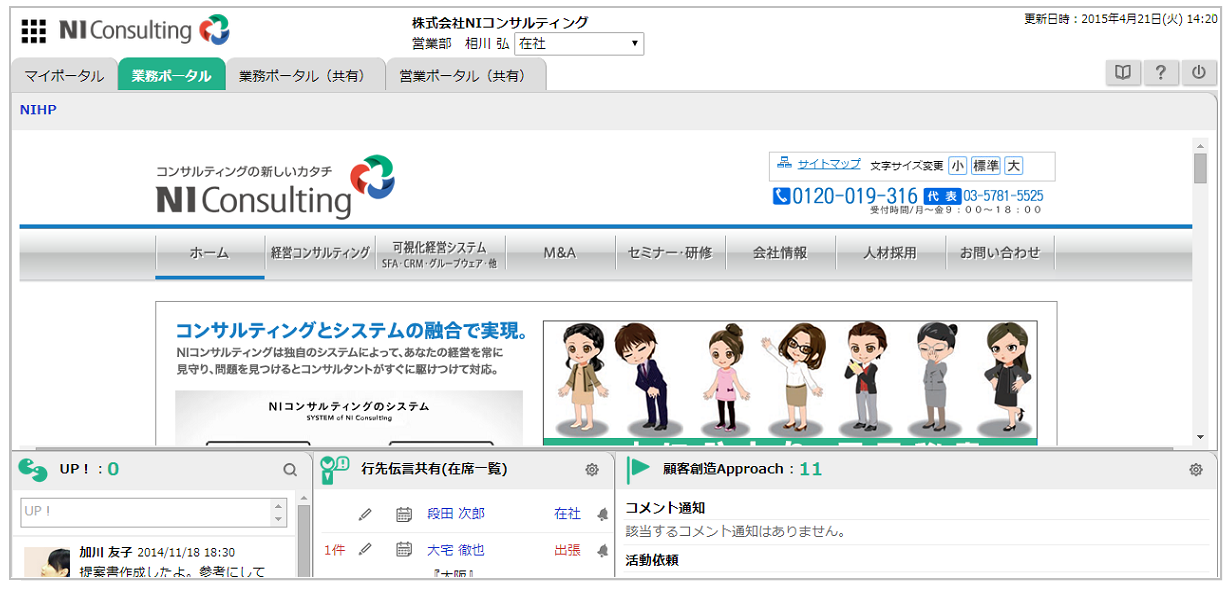
Task: Click the 活動依頼 heading
Action: point(652,560)
